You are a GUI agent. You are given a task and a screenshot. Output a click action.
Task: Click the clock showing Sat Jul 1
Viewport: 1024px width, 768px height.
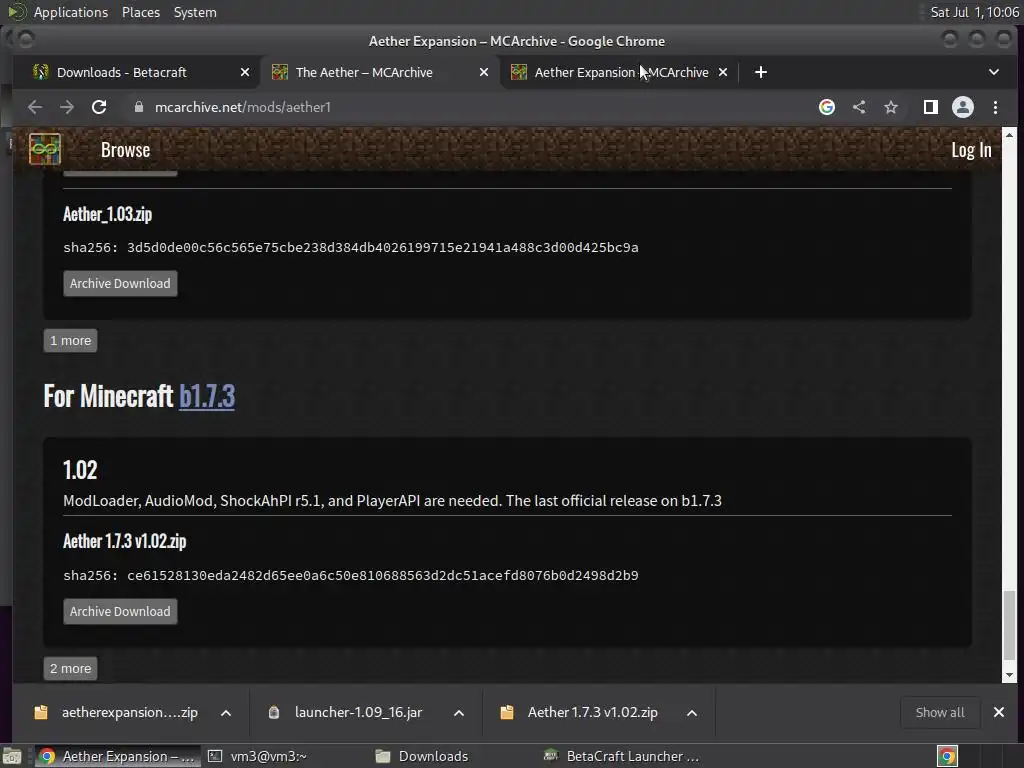tap(974, 12)
